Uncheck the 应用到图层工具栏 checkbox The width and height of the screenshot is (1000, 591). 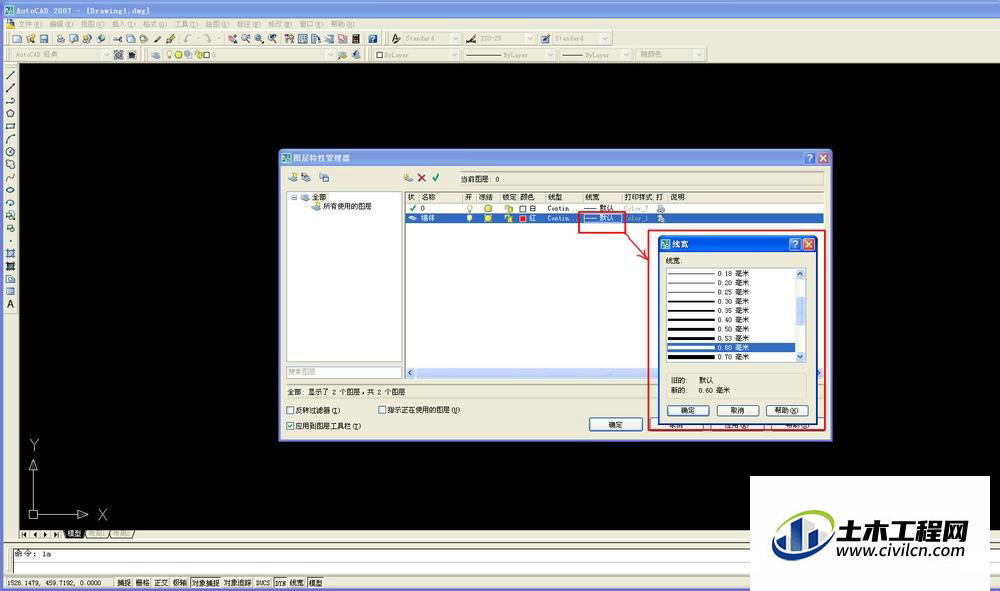click(x=290, y=425)
